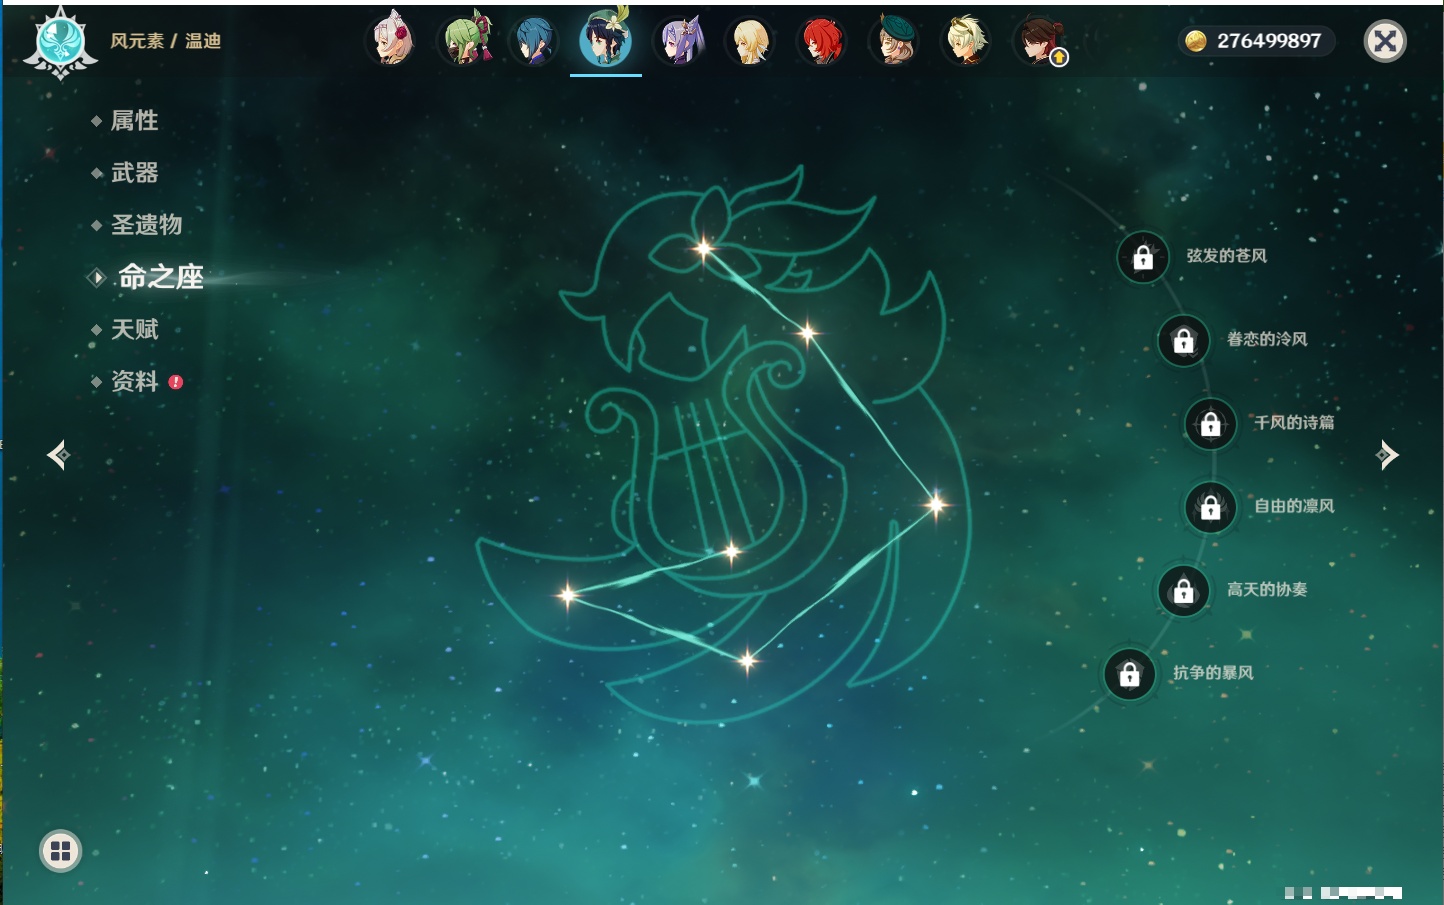Choose the blue-haired Xingqiu portrait
Viewport: 1444px width, 905px height.
(535, 41)
